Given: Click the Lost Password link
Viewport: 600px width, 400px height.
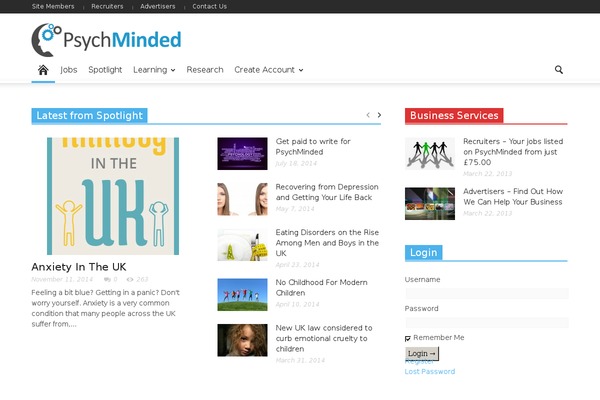Looking at the screenshot, I should pos(429,372).
